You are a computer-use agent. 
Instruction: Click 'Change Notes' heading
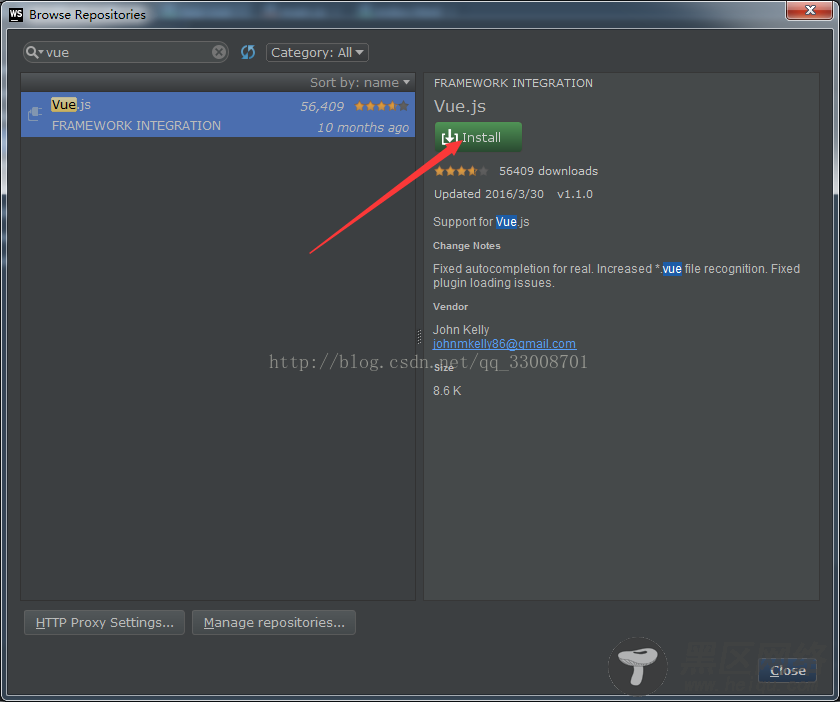coord(467,245)
